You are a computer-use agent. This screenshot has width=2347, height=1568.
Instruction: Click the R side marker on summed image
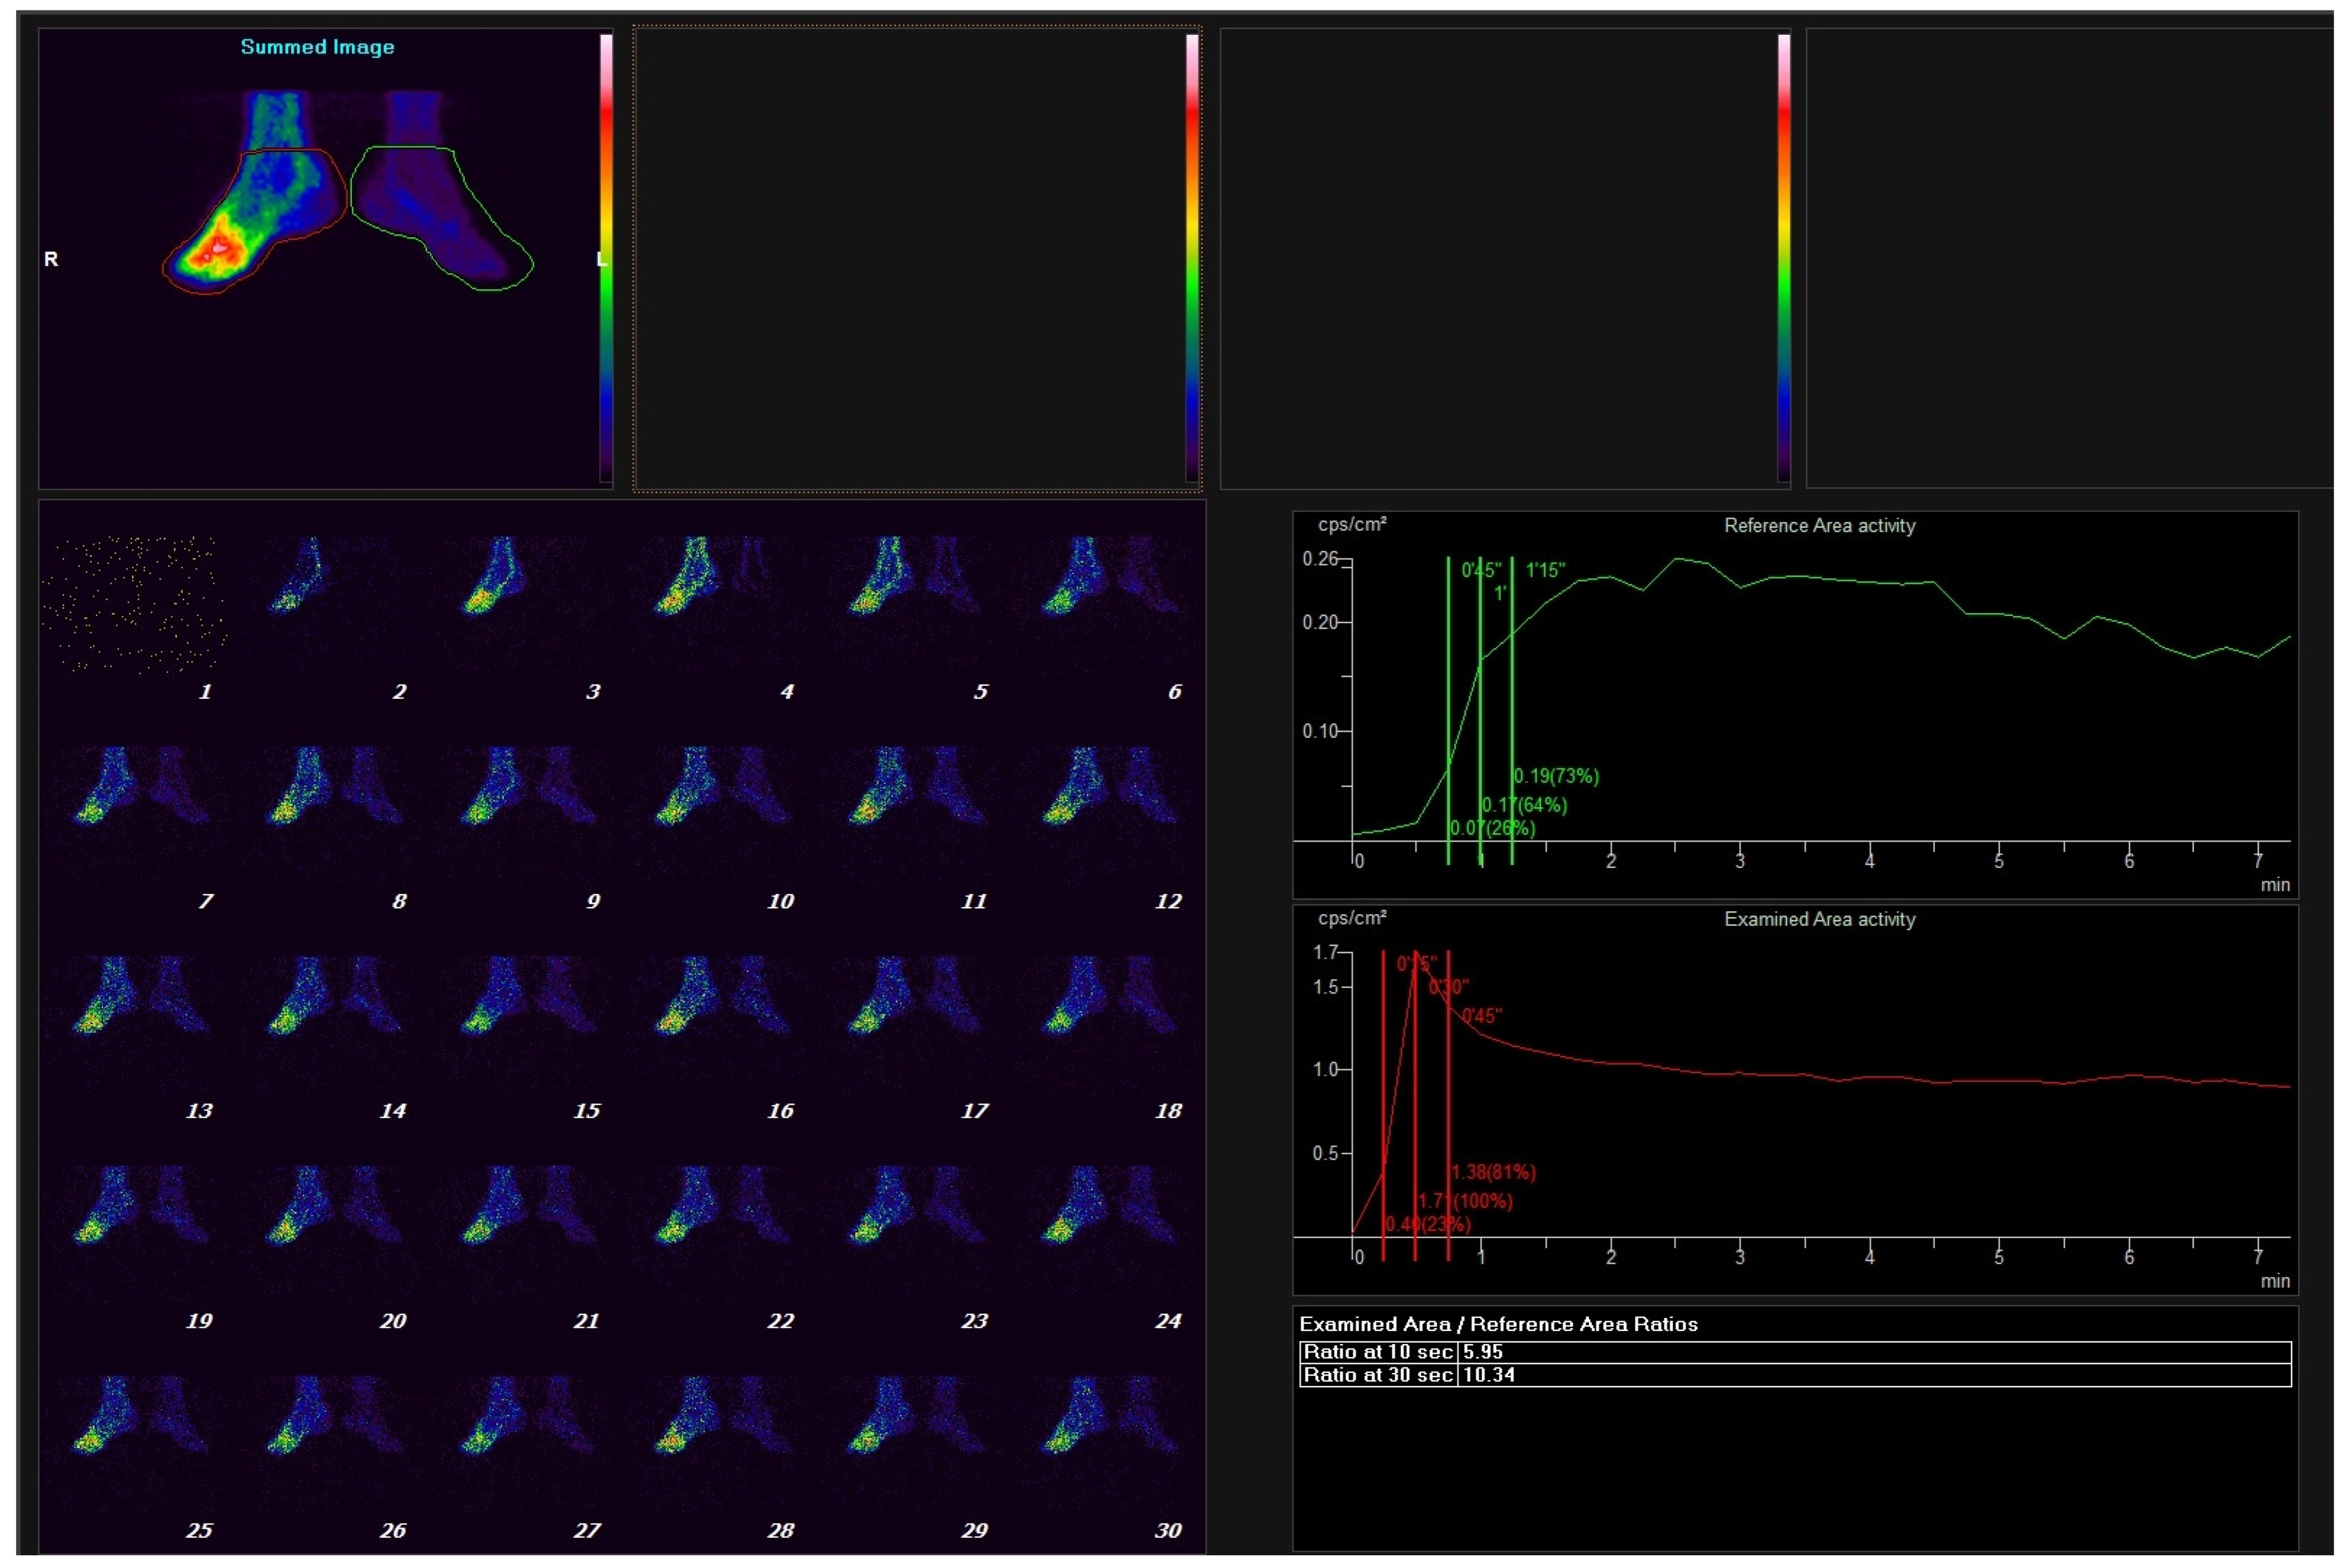tap(51, 259)
